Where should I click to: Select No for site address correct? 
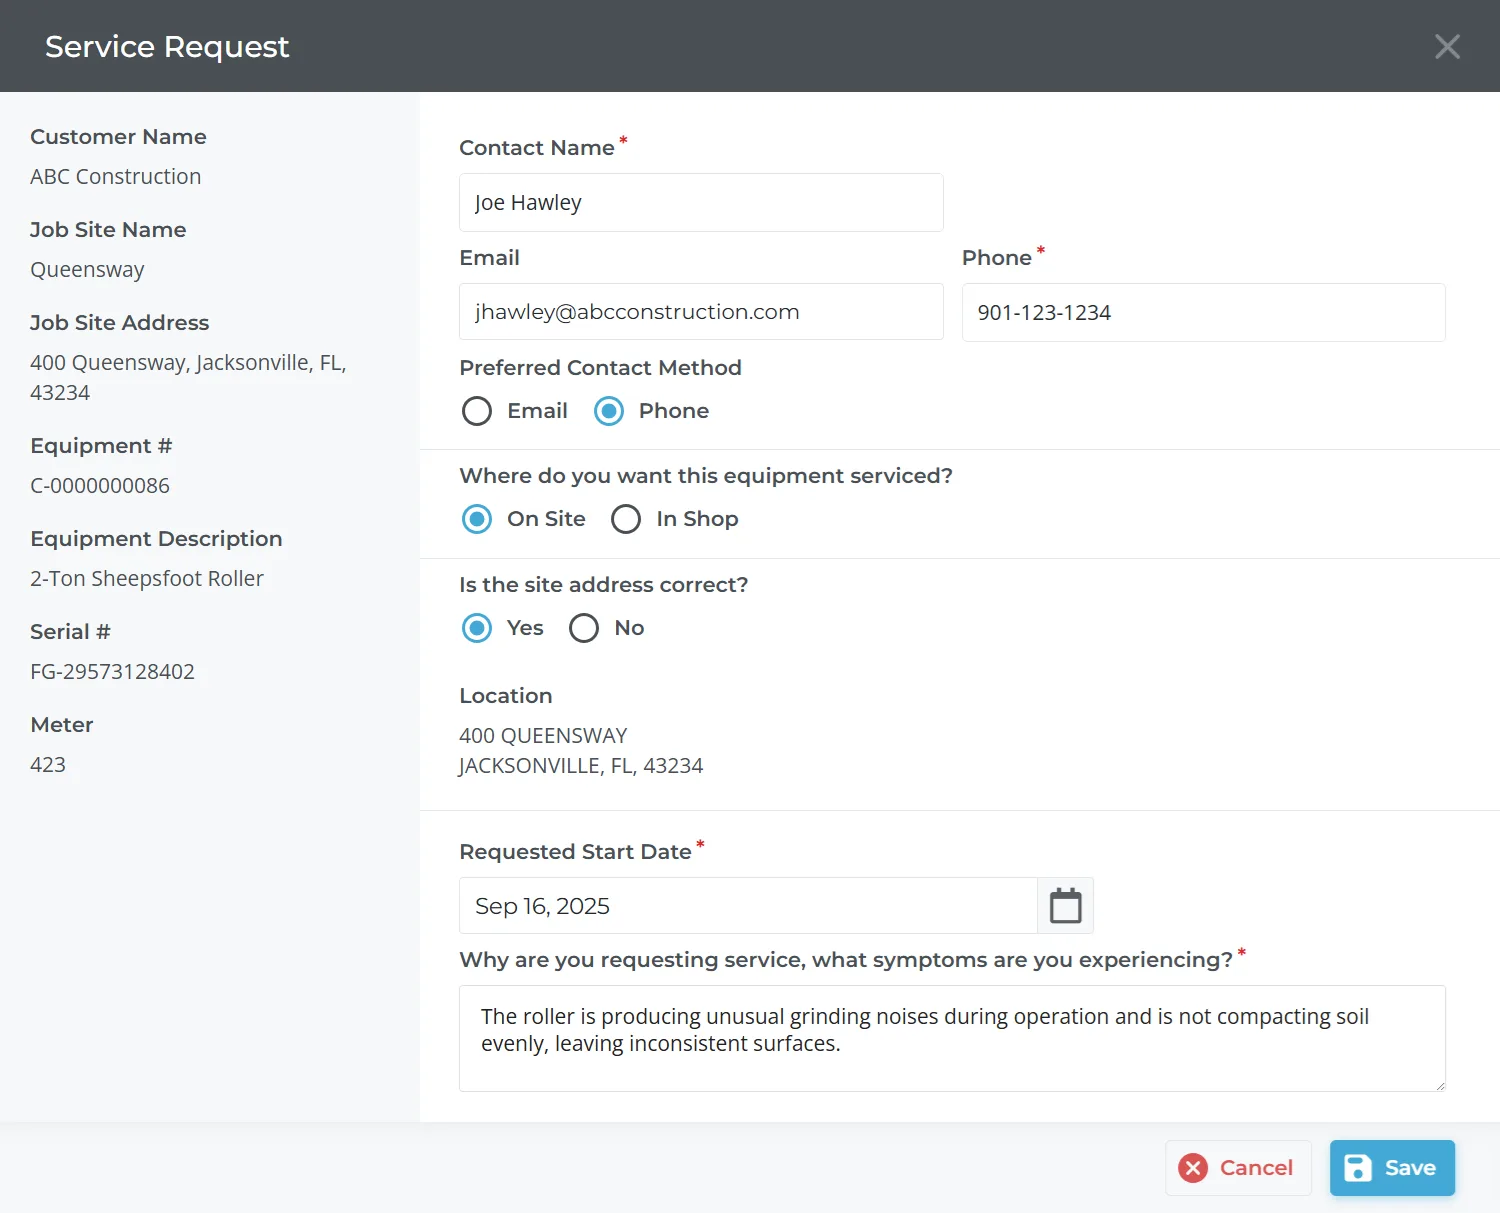click(x=584, y=628)
